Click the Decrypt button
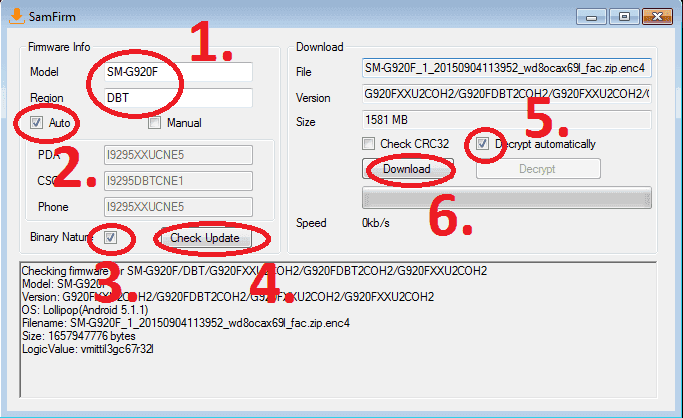683x418 pixels. coord(538,169)
